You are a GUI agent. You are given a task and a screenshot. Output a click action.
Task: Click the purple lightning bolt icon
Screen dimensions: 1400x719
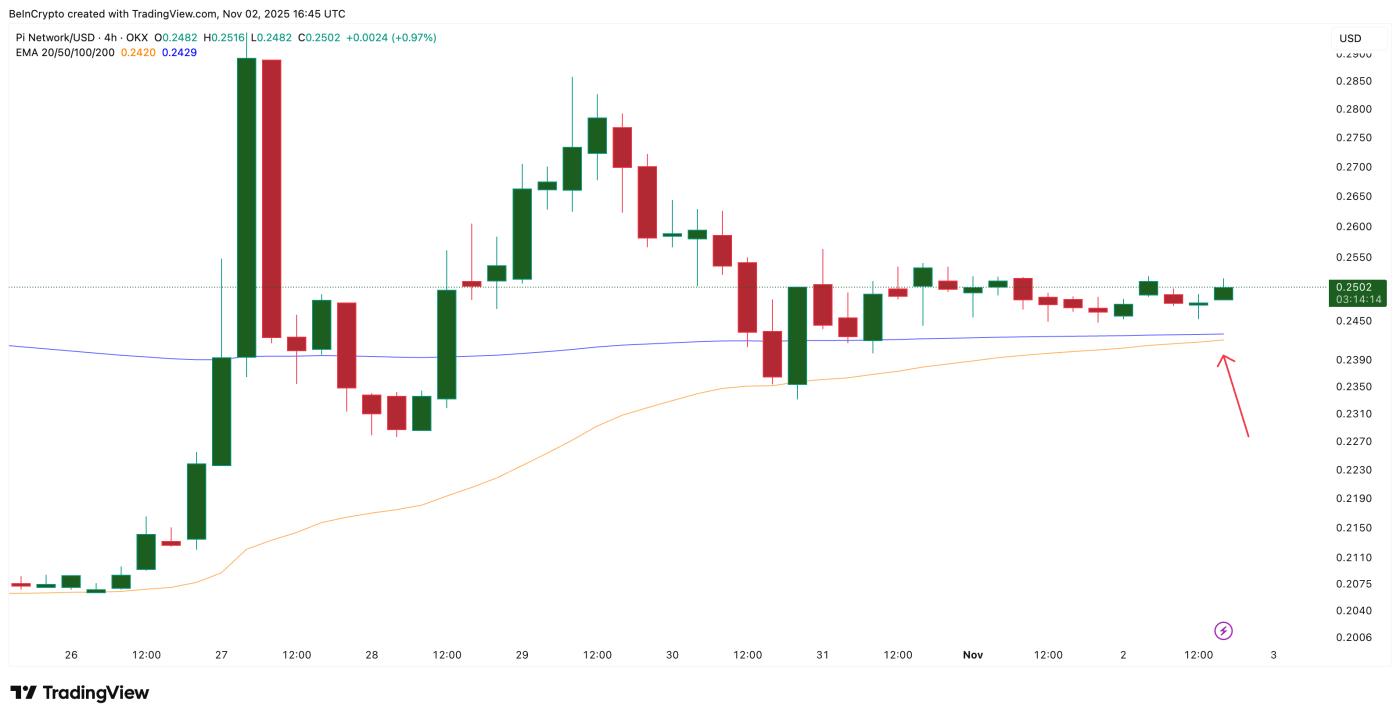click(1223, 631)
